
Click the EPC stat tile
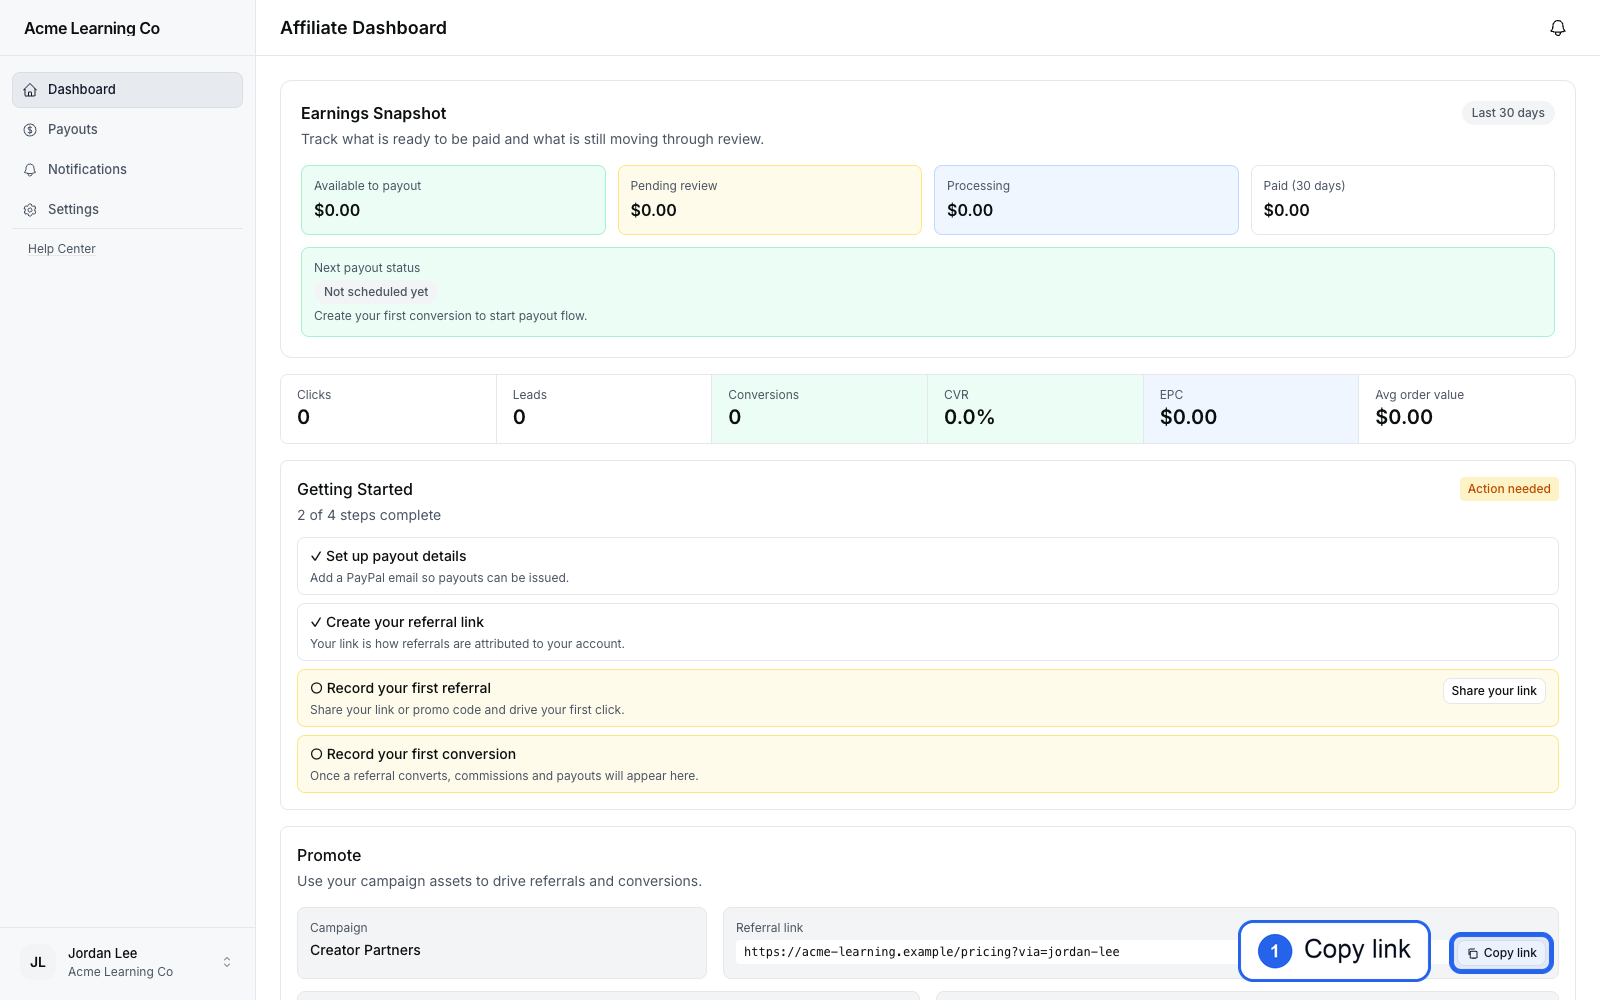point(1251,409)
